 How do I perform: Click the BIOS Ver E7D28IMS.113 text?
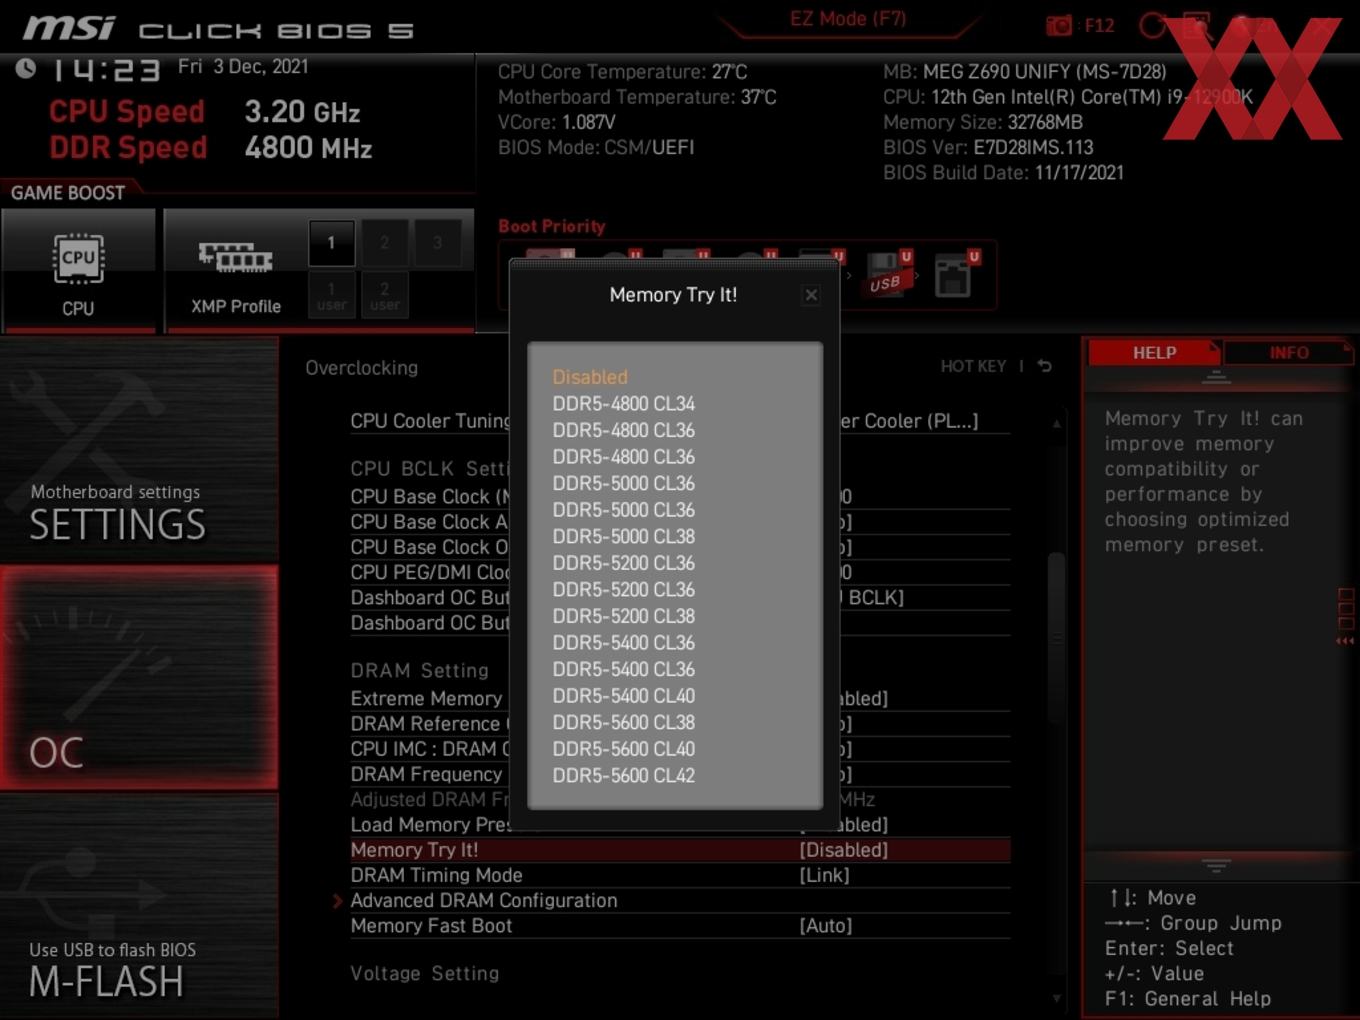(x=988, y=147)
